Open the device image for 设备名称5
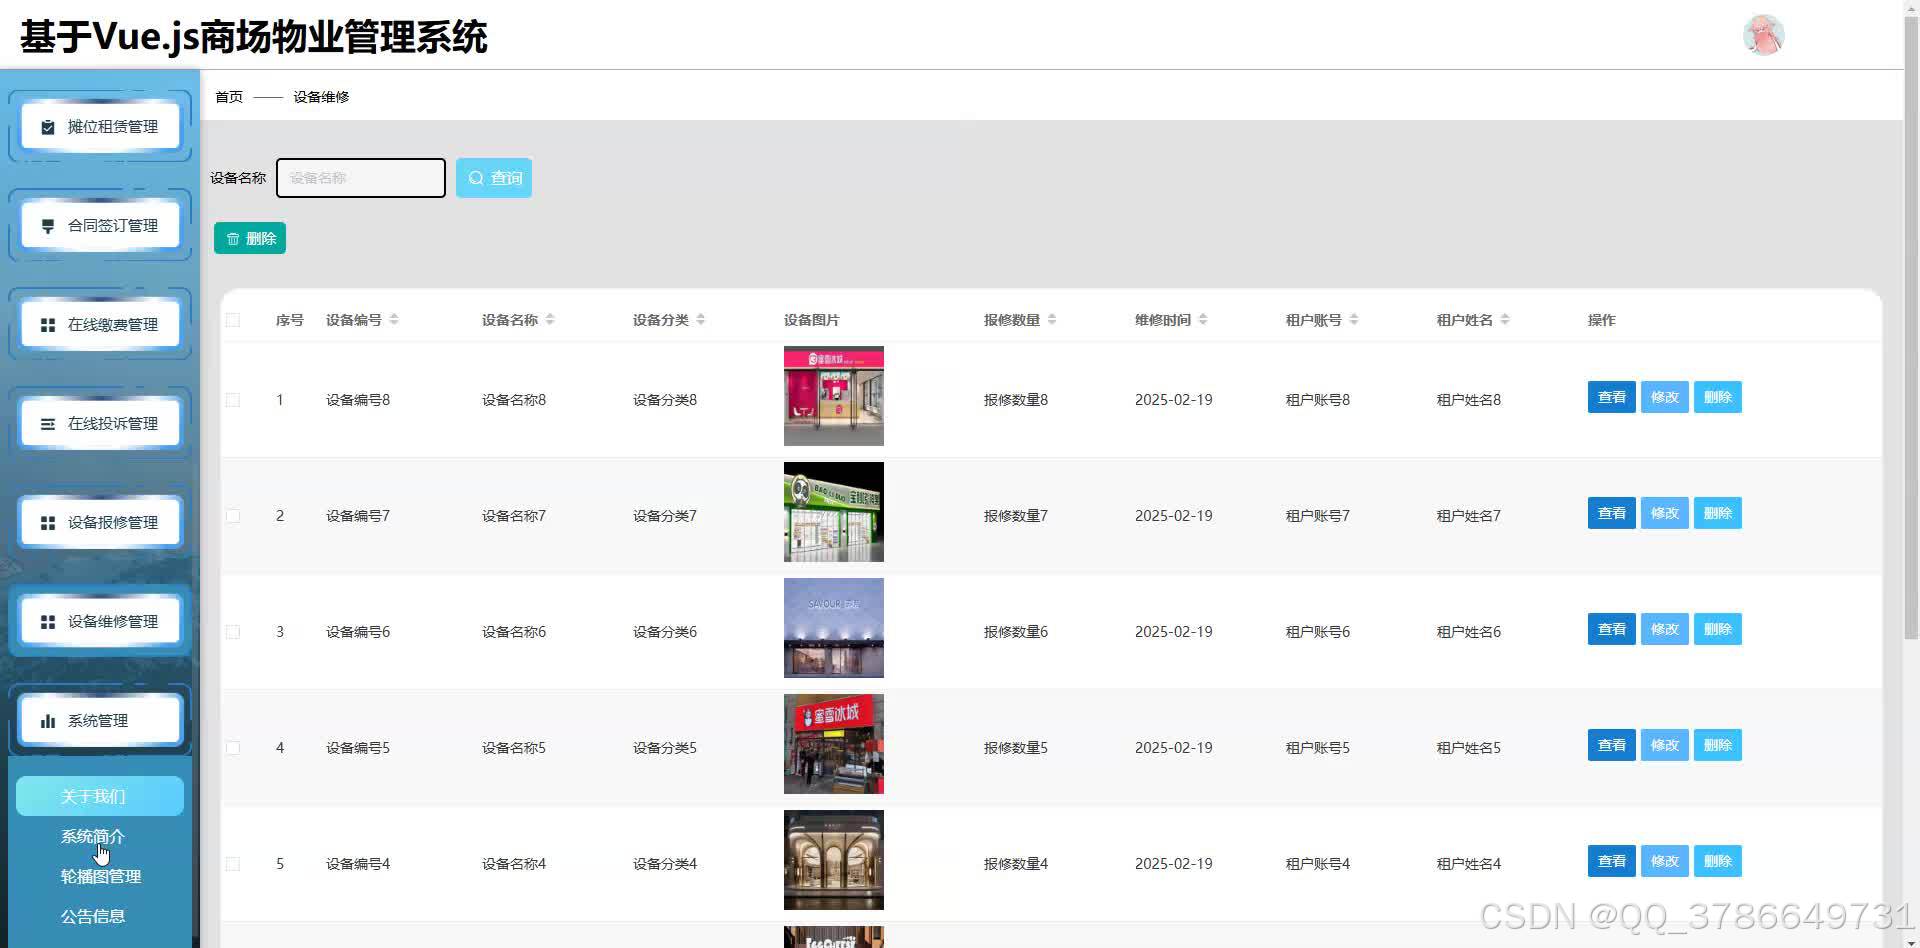Viewport: 1920px width, 948px height. point(834,744)
